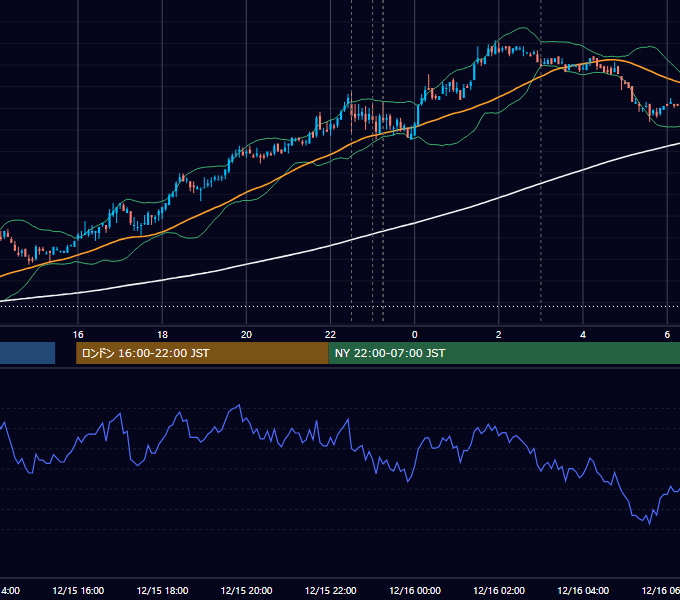This screenshot has height=600, width=680.
Task: Click the 12/16 04:00 date label
Action: (x=583, y=591)
